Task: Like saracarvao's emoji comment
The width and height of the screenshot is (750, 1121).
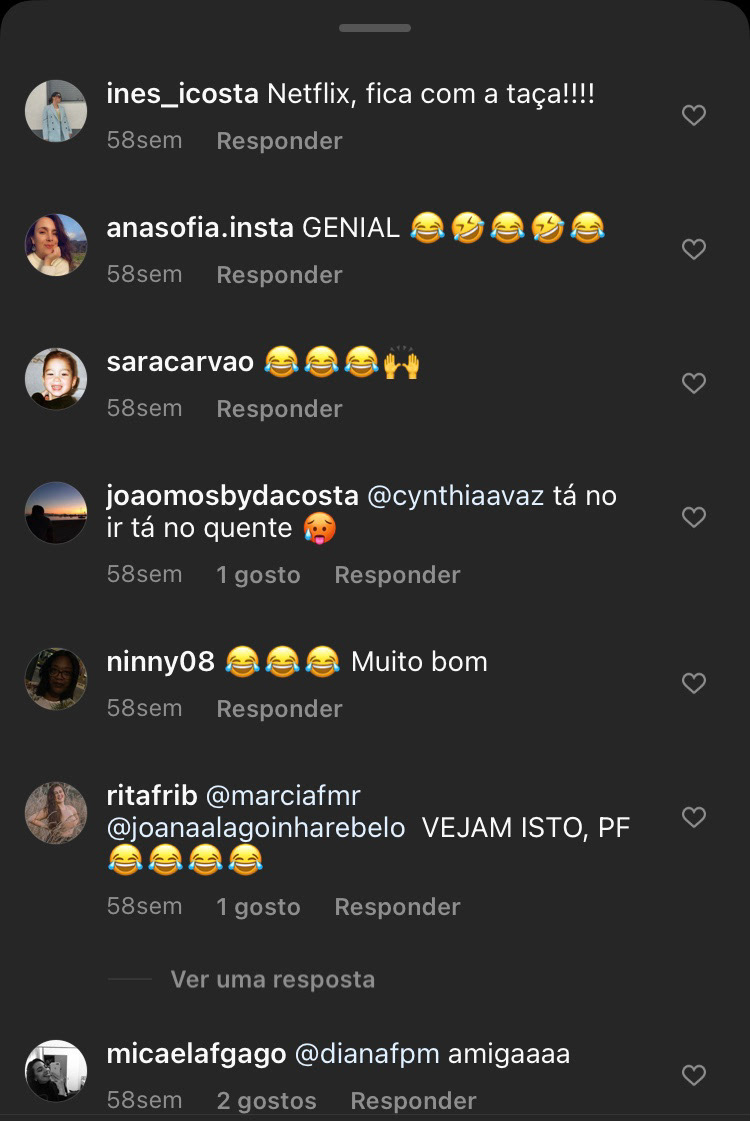Action: (694, 383)
